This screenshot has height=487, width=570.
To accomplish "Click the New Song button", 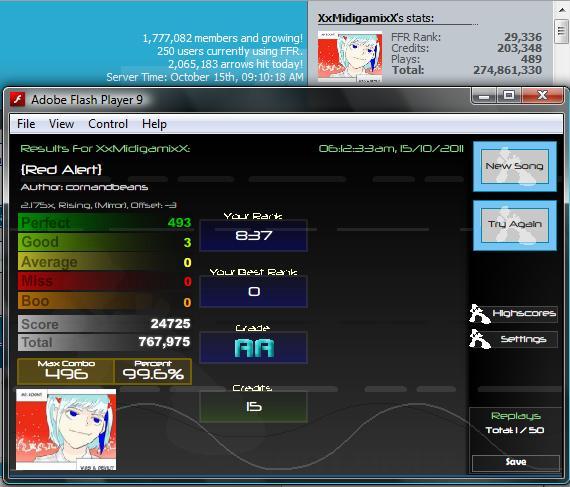I will (x=515, y=166).
